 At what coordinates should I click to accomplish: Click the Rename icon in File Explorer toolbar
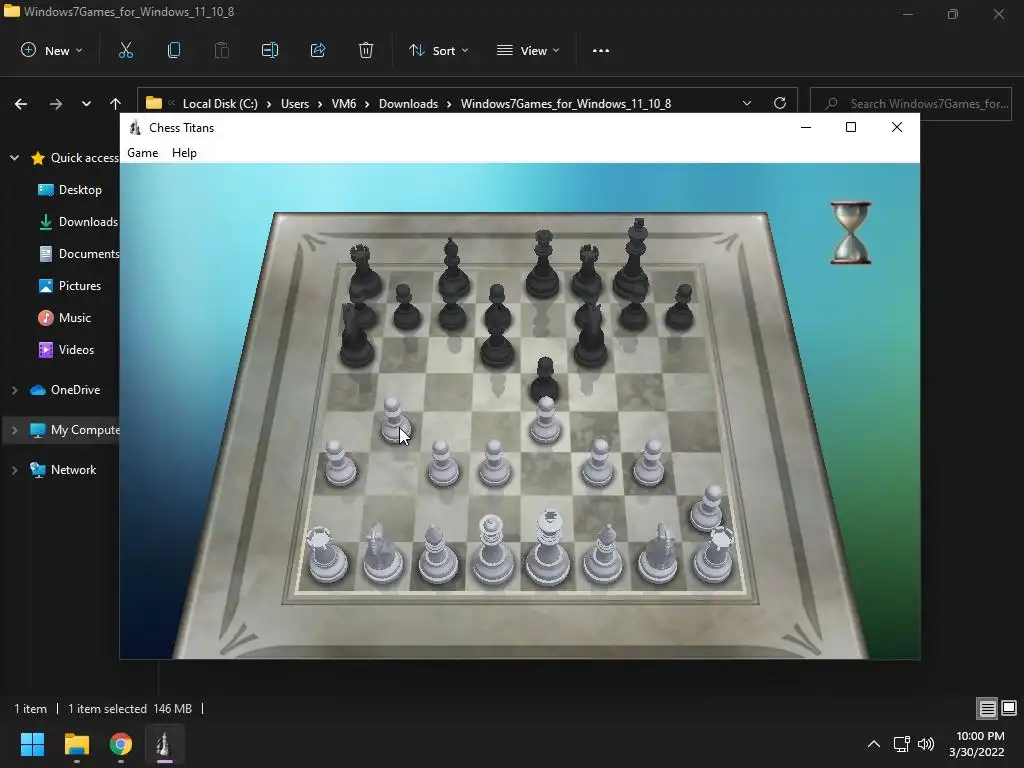pyautogui.click(x=270, y=50)
